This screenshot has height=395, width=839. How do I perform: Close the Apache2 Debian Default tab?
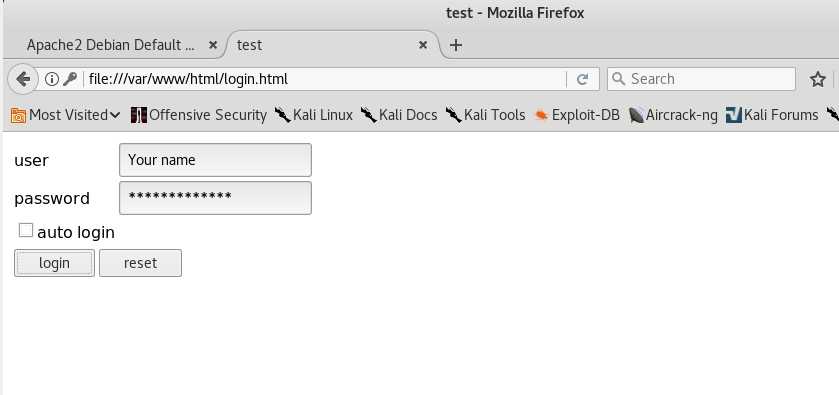[x=212, y=45]
